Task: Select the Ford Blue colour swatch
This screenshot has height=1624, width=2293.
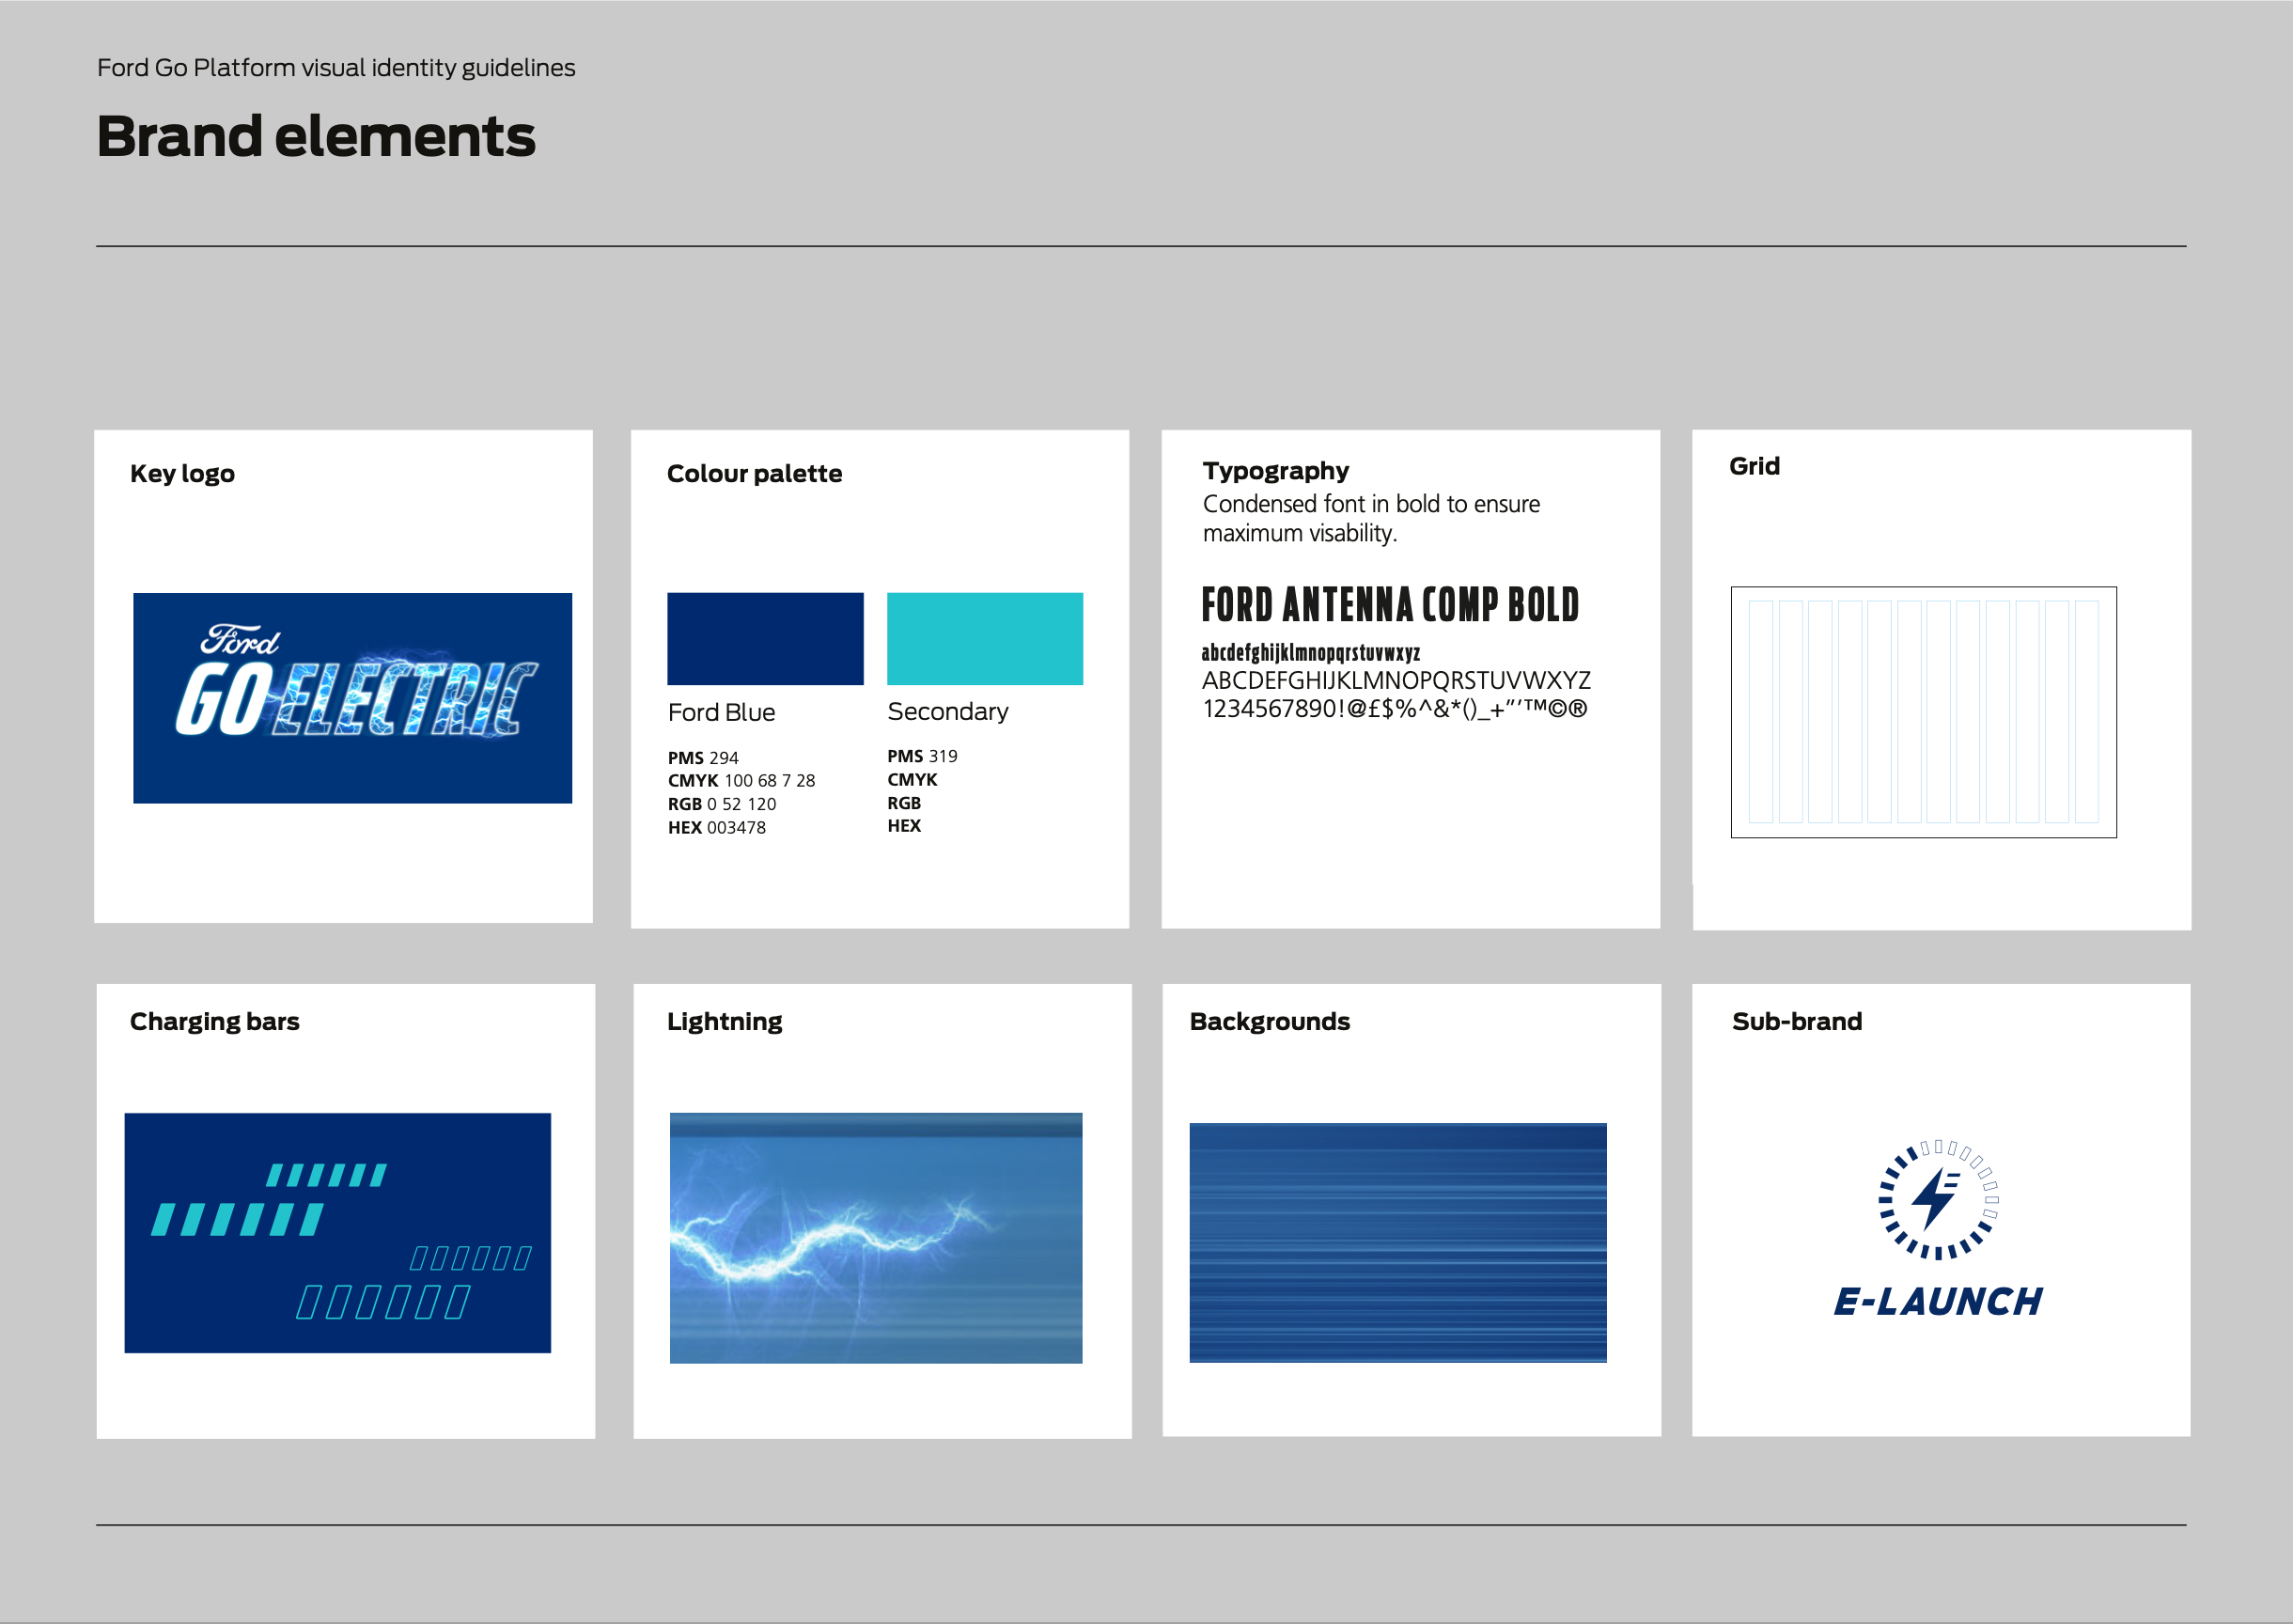Action: [x=765, y=638]
